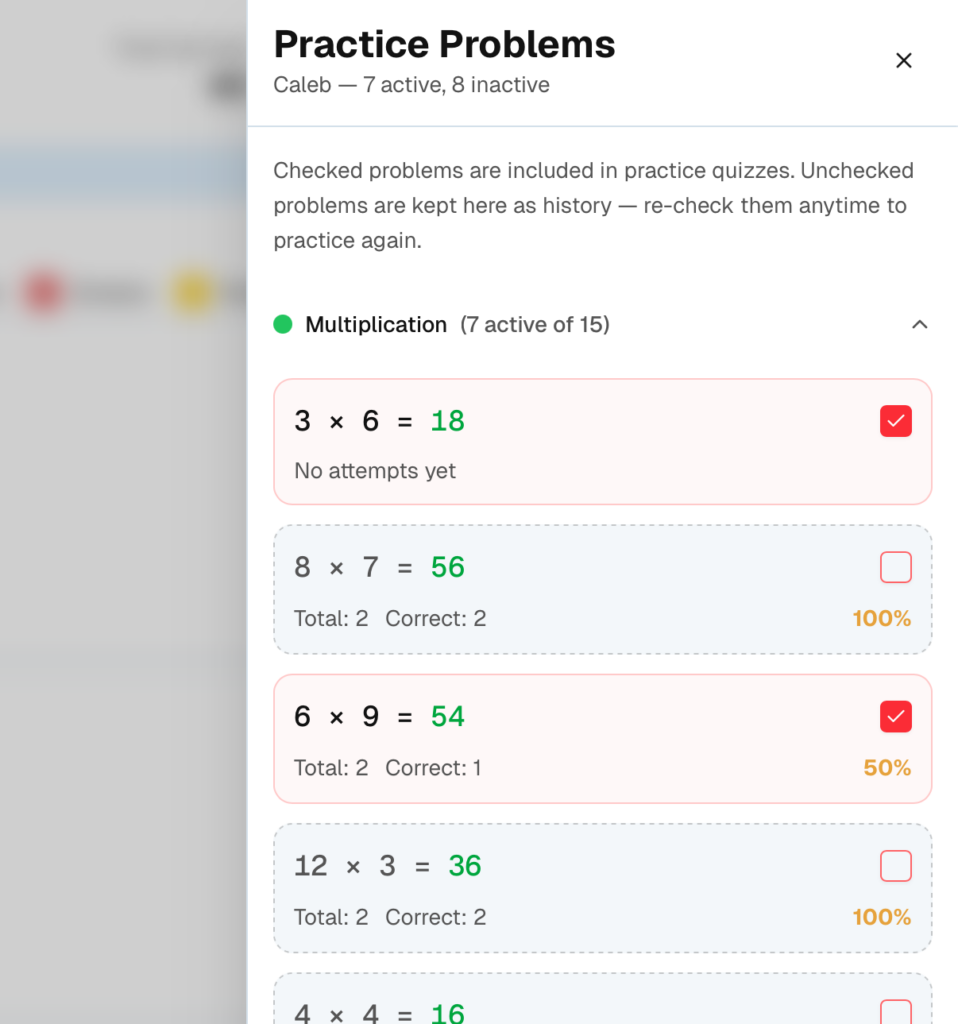The height and width of the screenshot is (1024, 958).
Task: Enable the 8 × 7 problem checkbox
Action: (895, 568)
